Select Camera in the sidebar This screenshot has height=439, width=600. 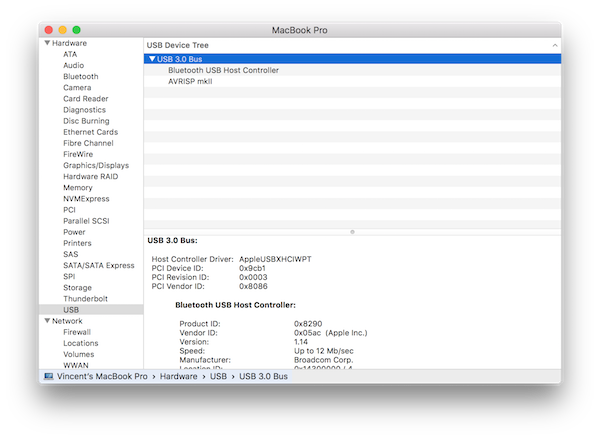[77, 88]
